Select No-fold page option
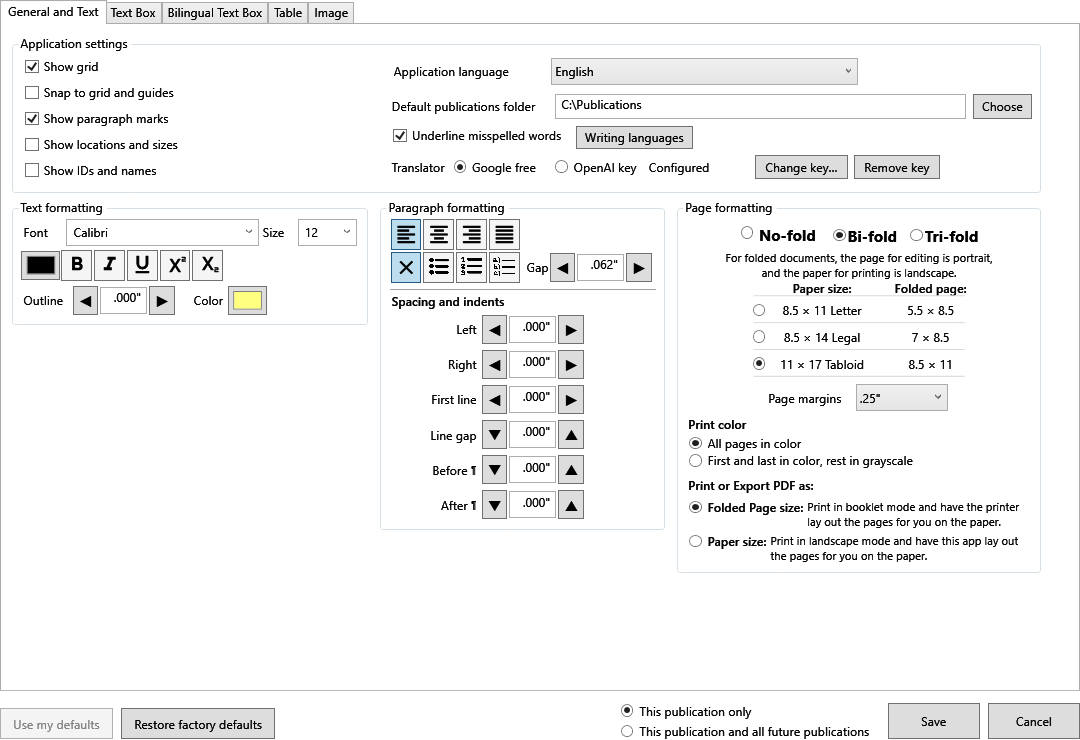Screen dimensions: 1080x740 (x=747, y=233)
